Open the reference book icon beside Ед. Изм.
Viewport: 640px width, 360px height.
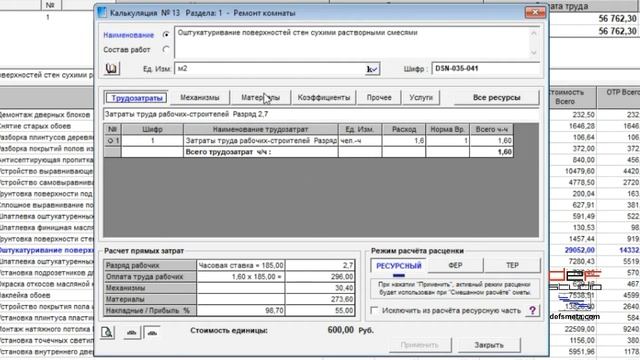tap(111, 69)
